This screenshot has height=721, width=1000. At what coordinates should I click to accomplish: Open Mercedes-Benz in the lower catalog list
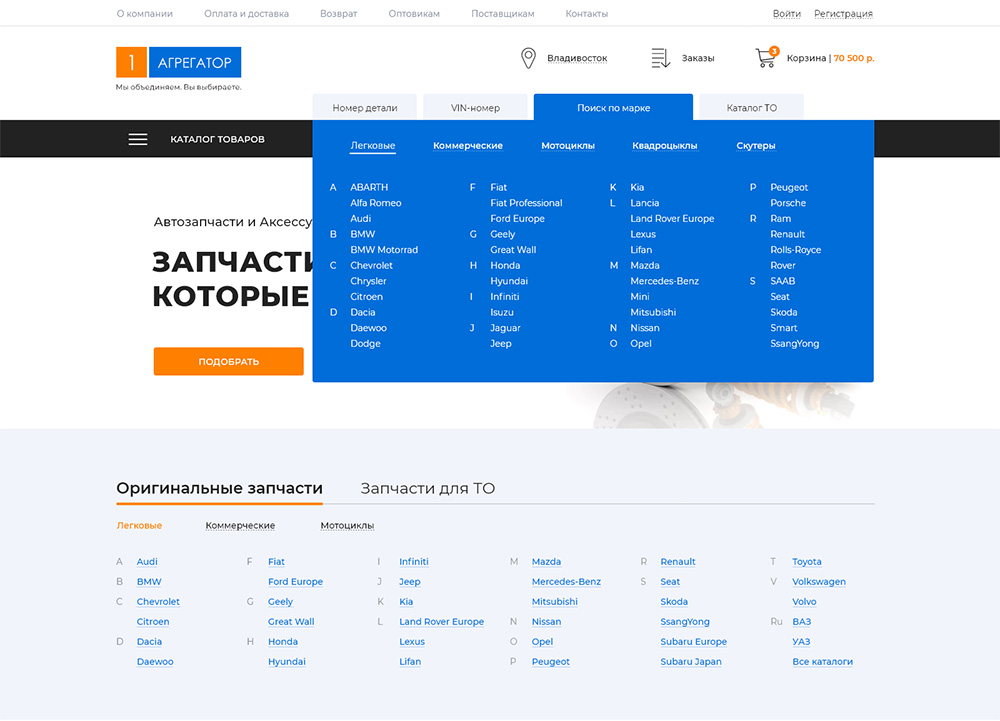tap(566, 581)
